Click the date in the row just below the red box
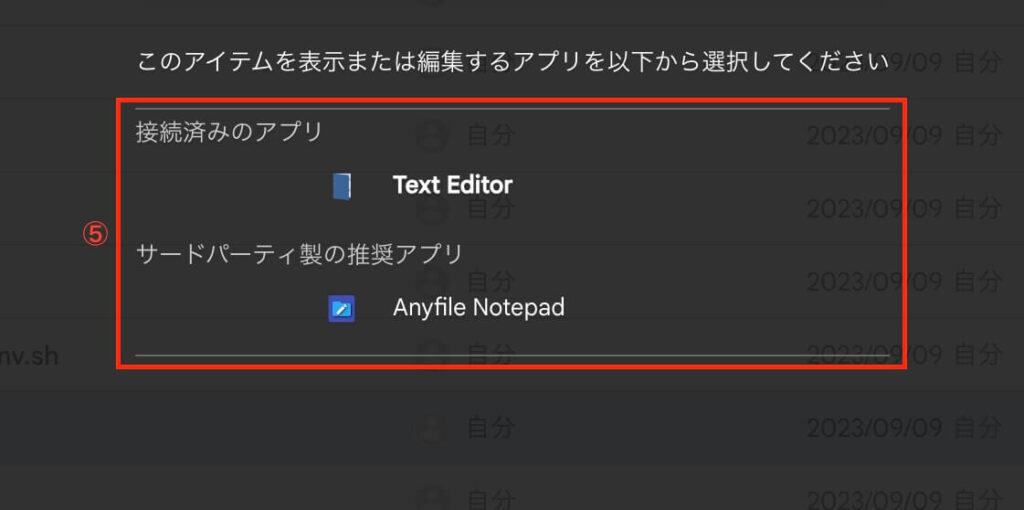 coord(874,428)
